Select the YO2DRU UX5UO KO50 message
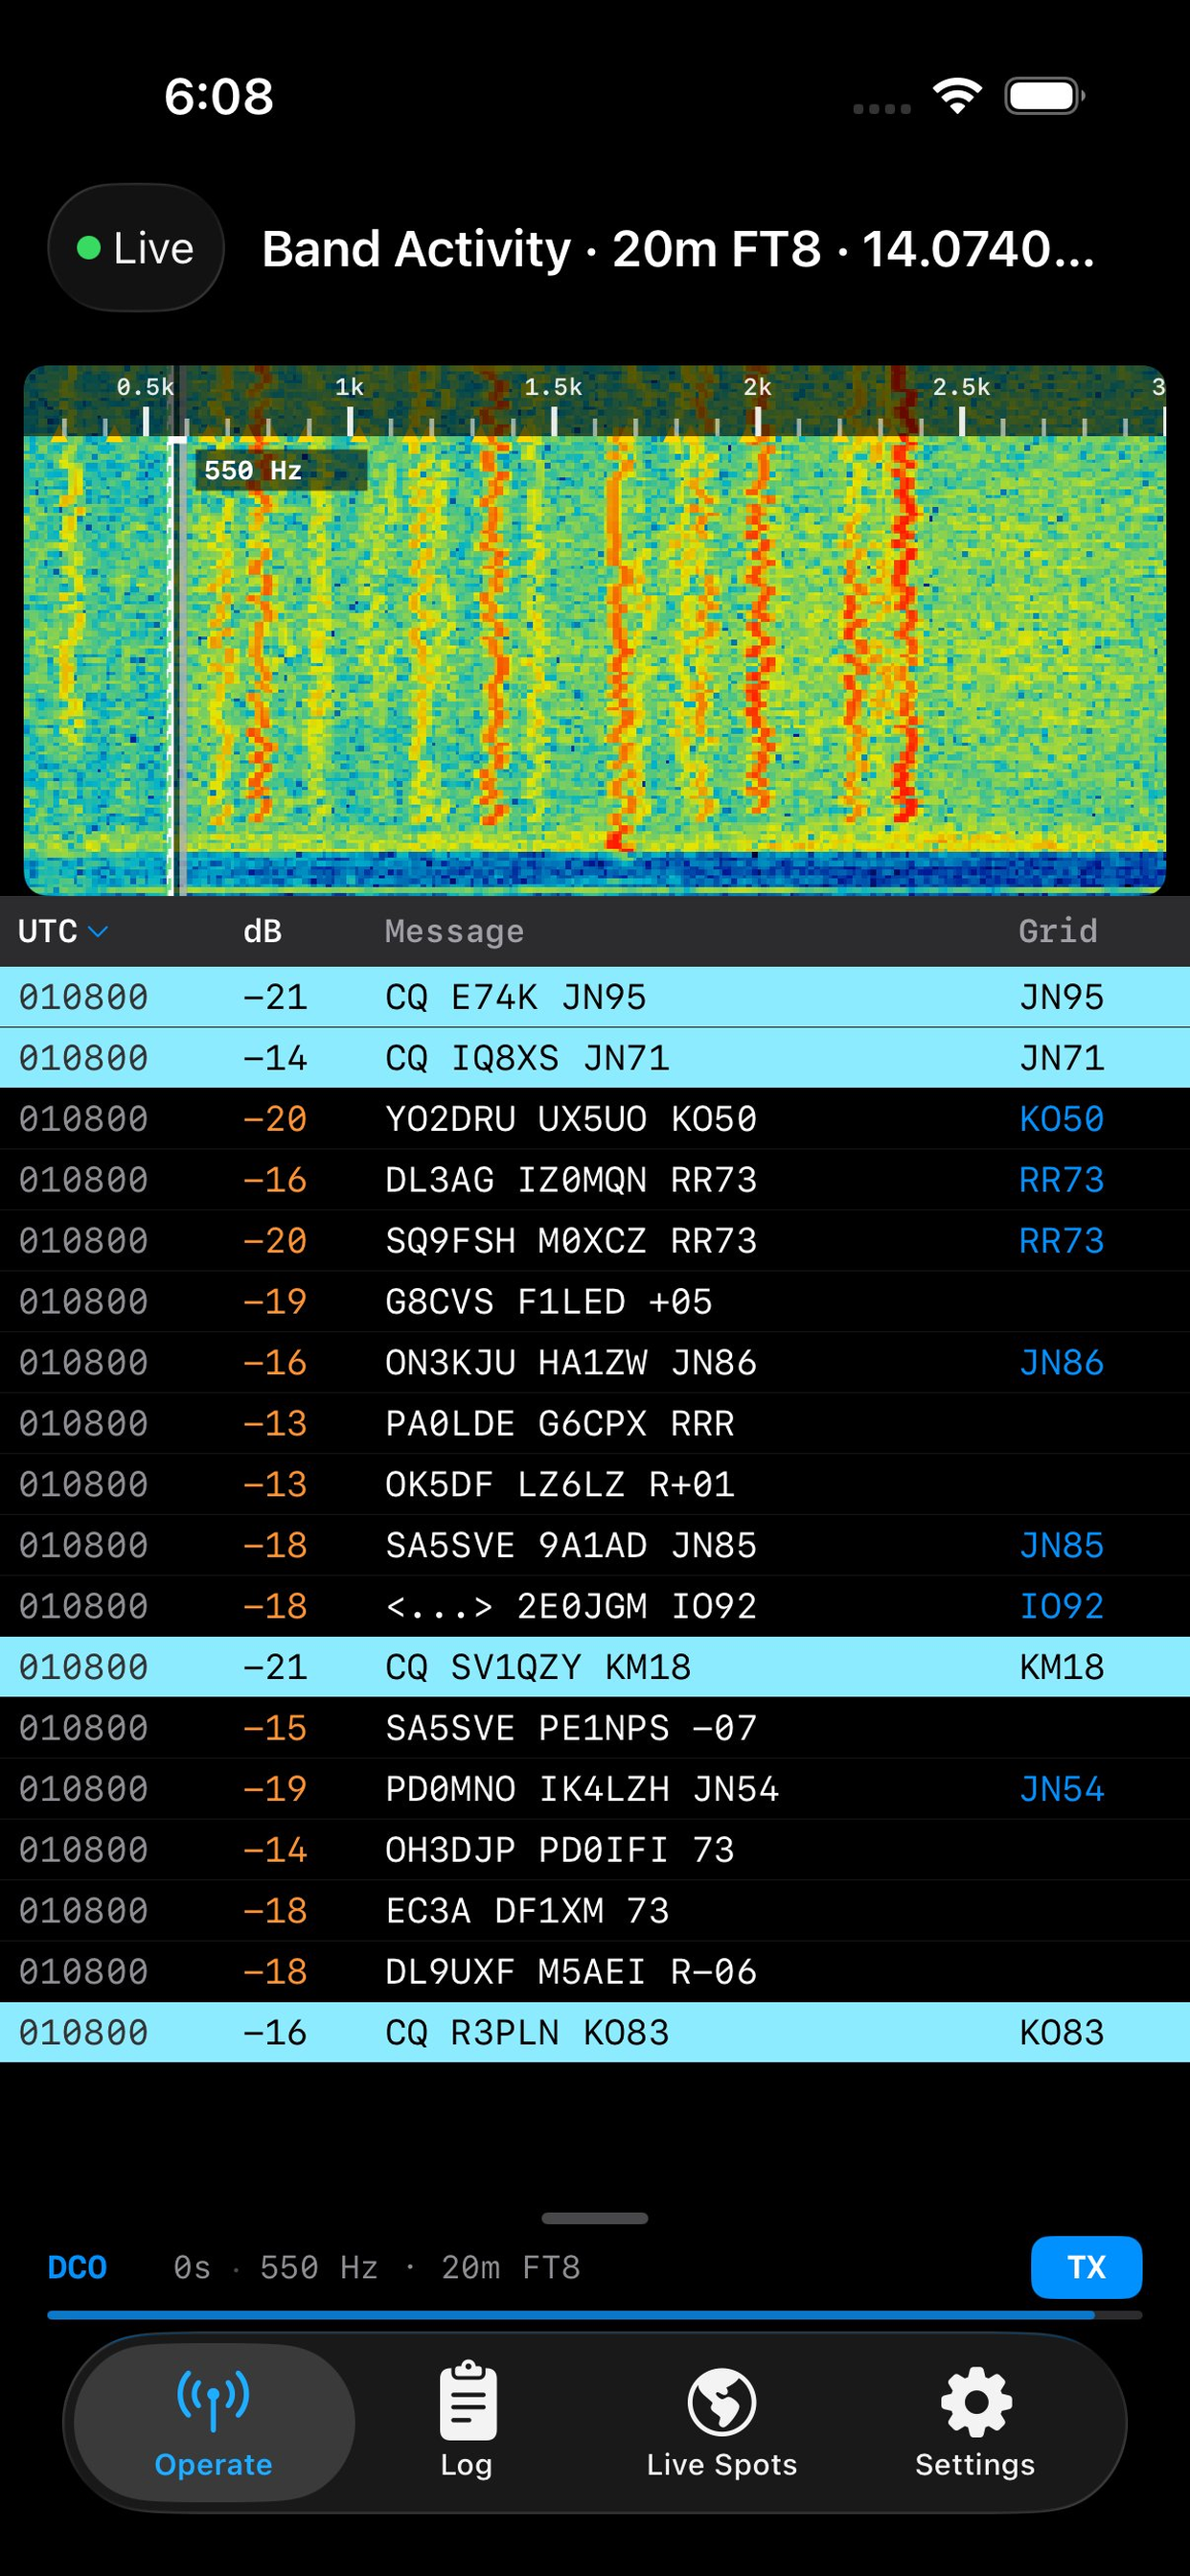Viewport: 1190px width, 2576px height. 571,1118
